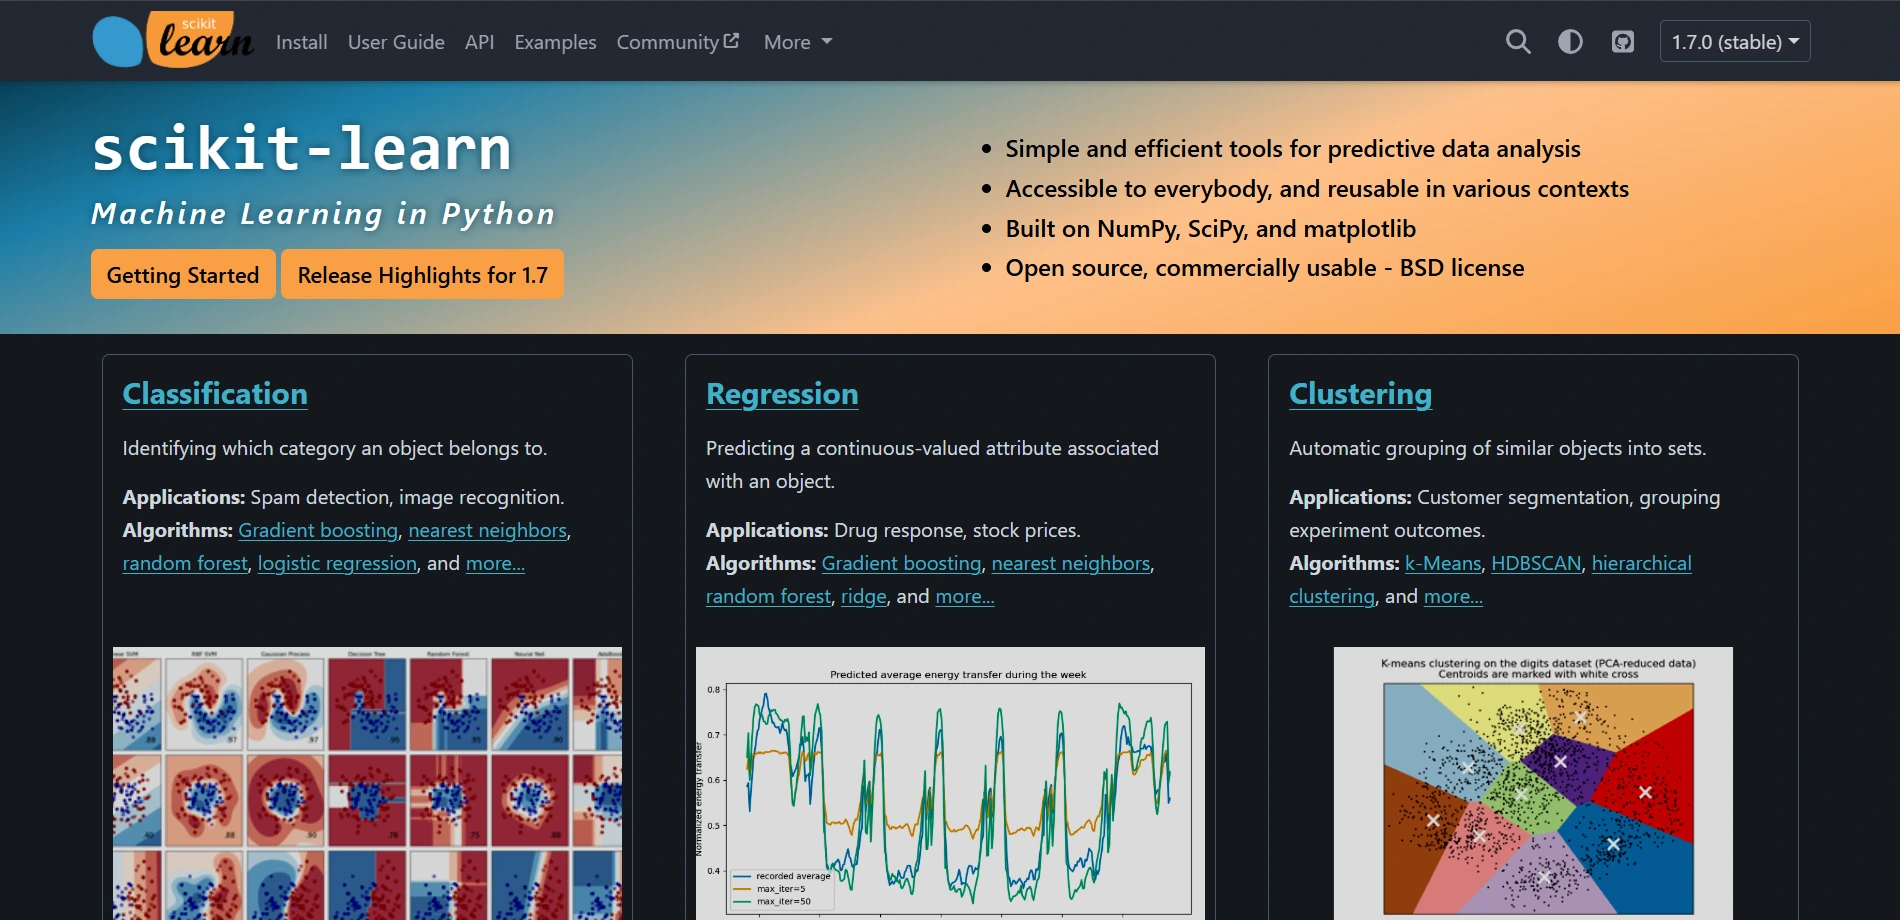Follow Classification's random forest link
This screenshot has width=1900, height=920.
point(185,564)
